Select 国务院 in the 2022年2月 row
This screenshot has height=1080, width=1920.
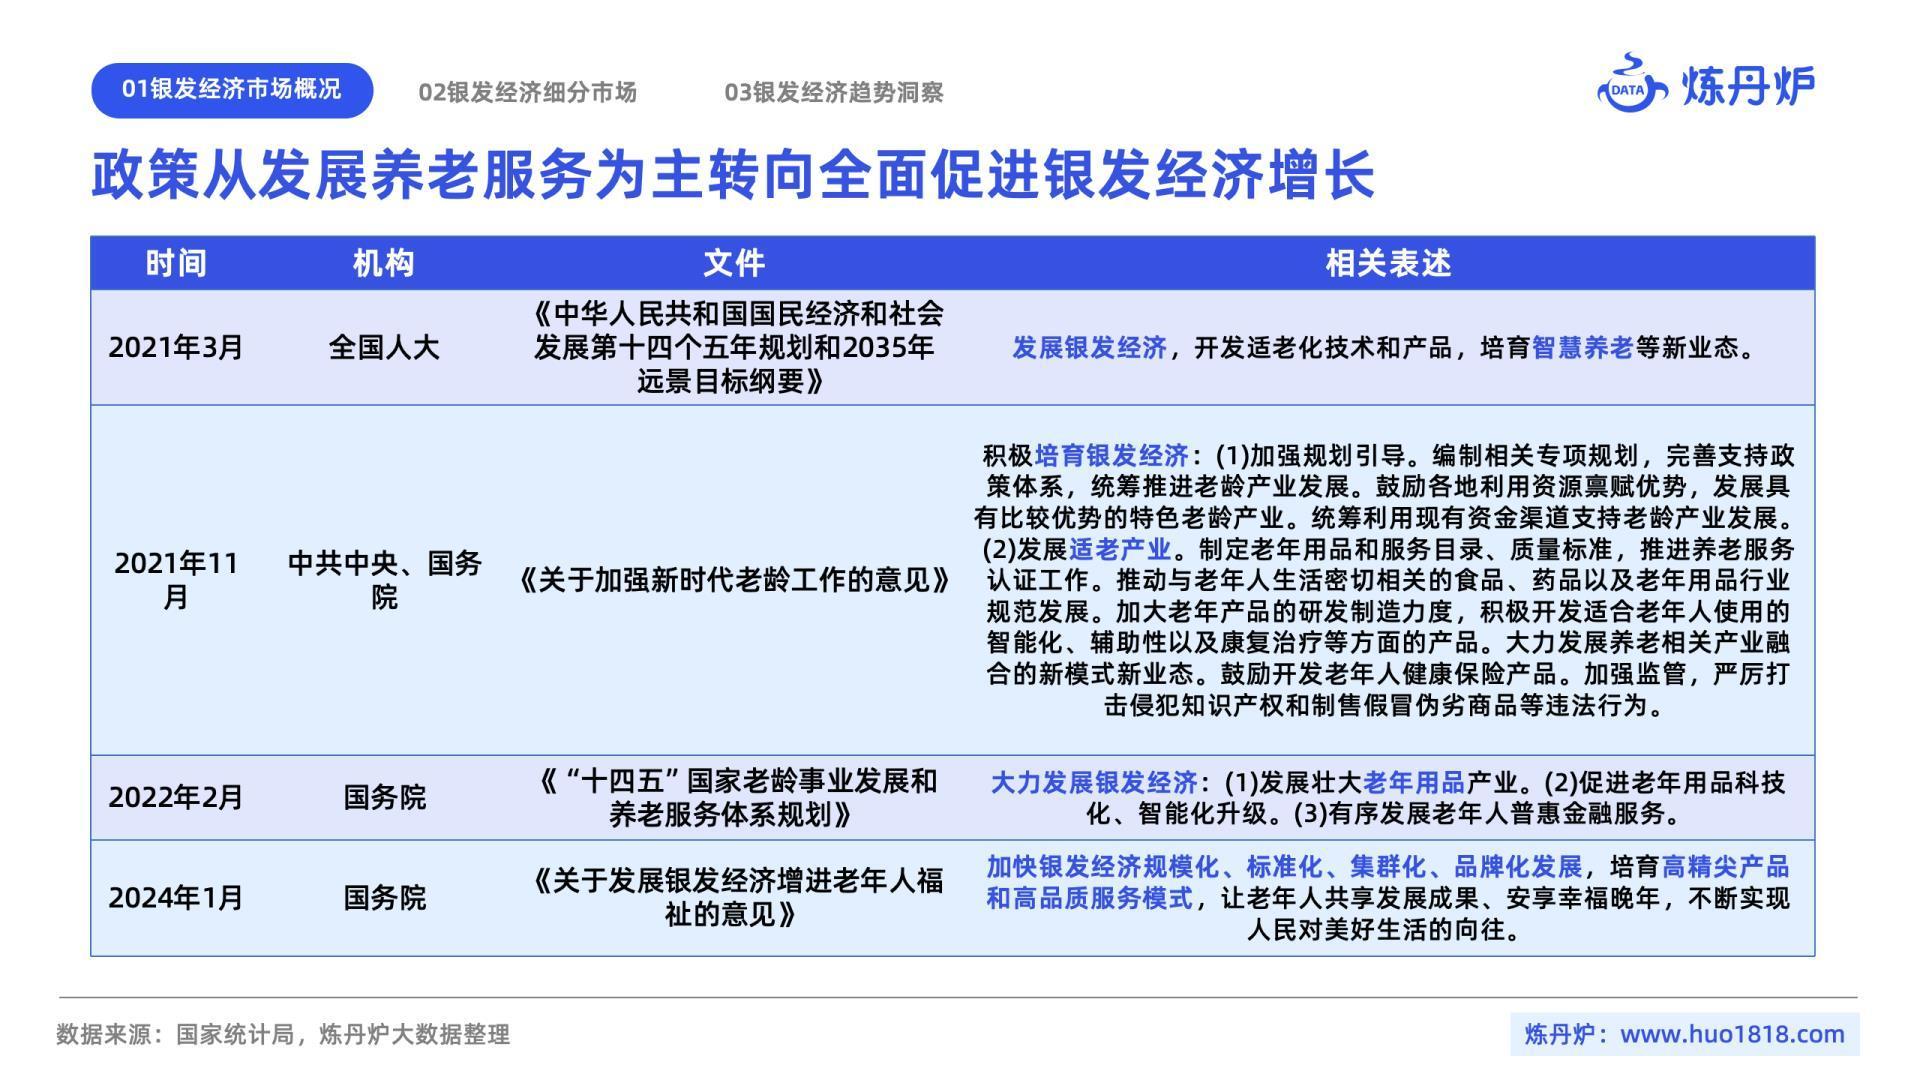pyautogui.click(x=384, y=797)
